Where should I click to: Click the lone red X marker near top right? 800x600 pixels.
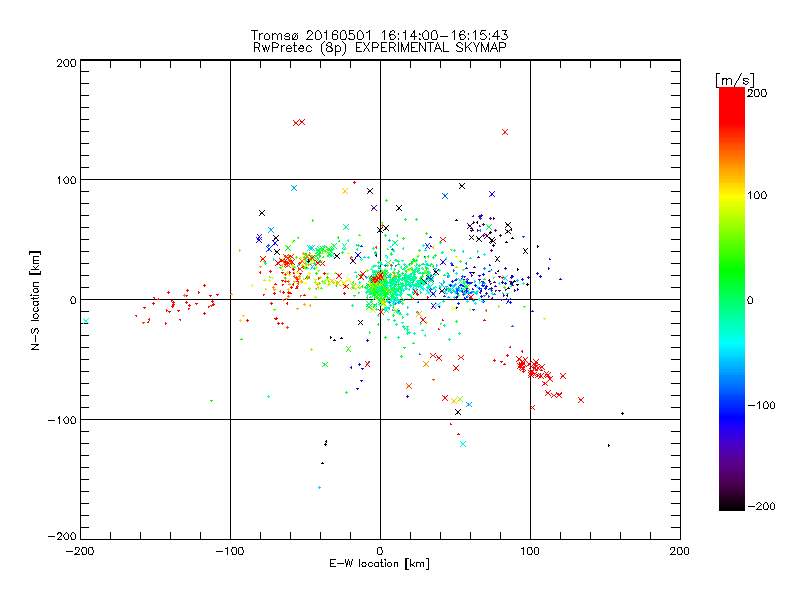(505, 132)
